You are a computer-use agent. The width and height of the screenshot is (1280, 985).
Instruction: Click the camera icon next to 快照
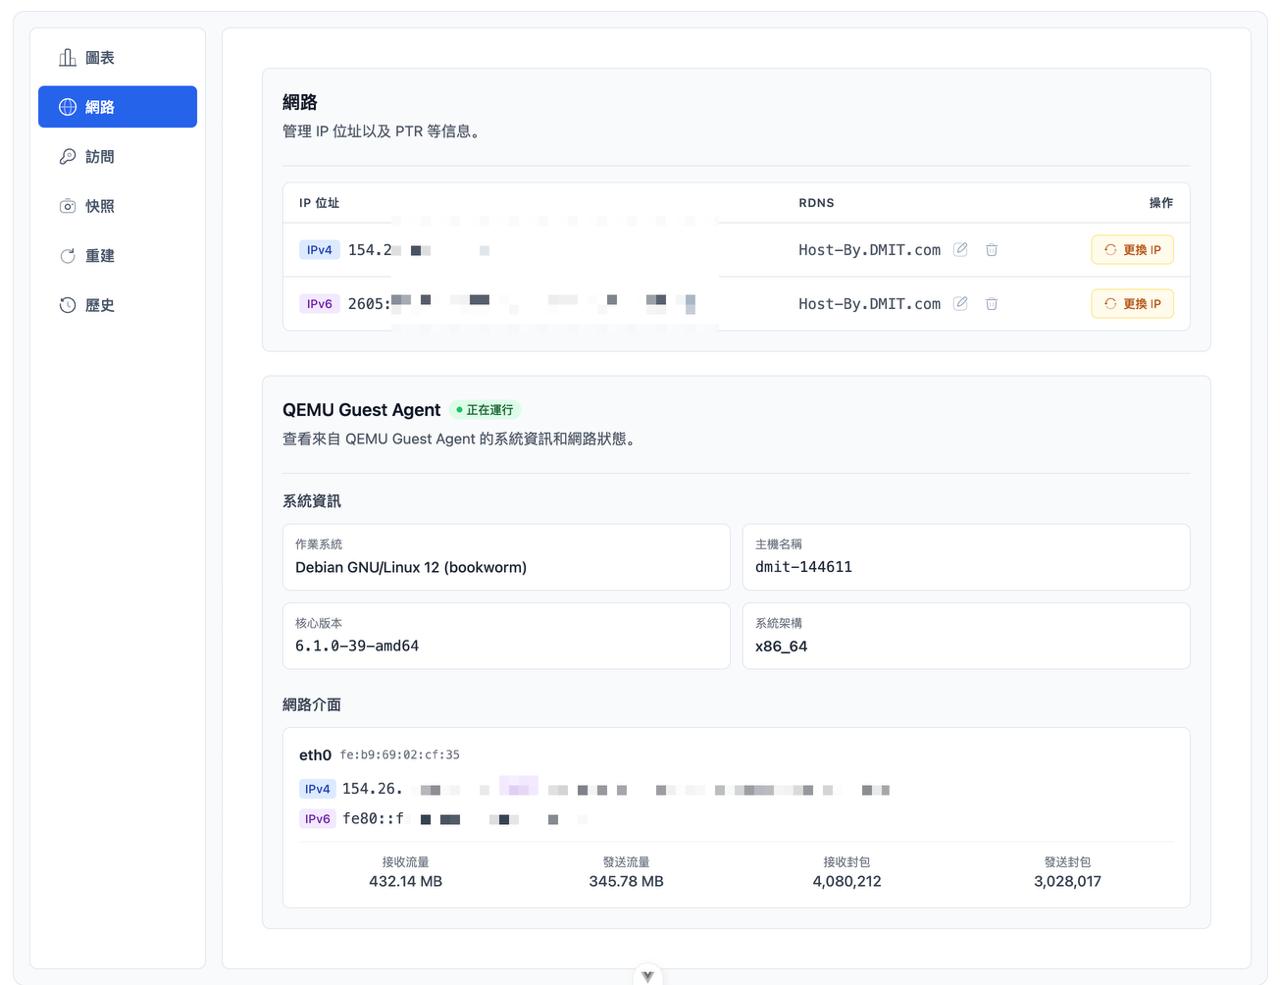[66, 206]
